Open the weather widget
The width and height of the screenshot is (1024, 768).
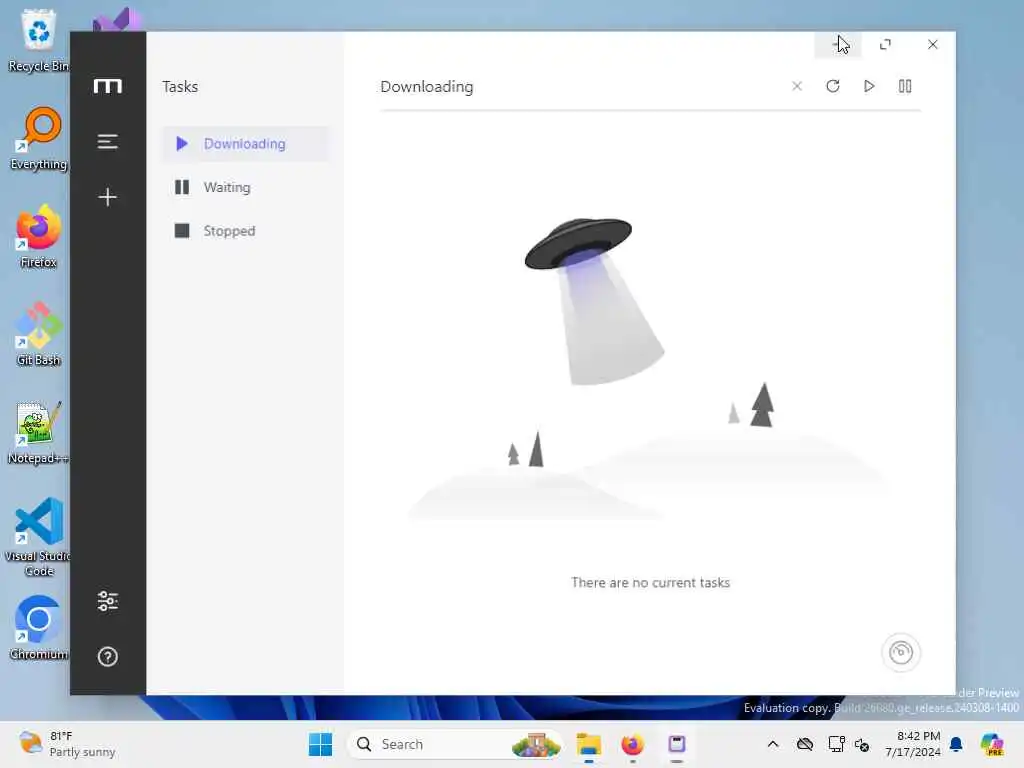(x=67, y=744)
